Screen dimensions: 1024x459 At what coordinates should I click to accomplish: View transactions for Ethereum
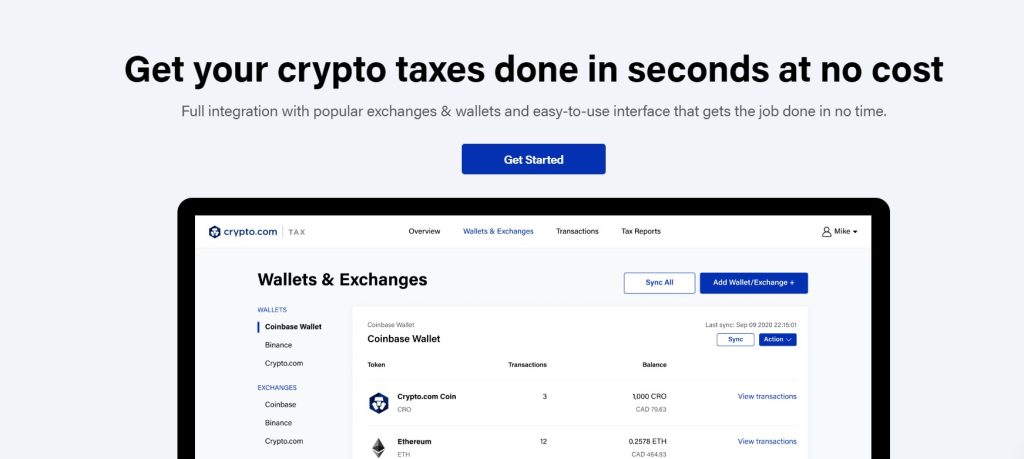(767, 441)
